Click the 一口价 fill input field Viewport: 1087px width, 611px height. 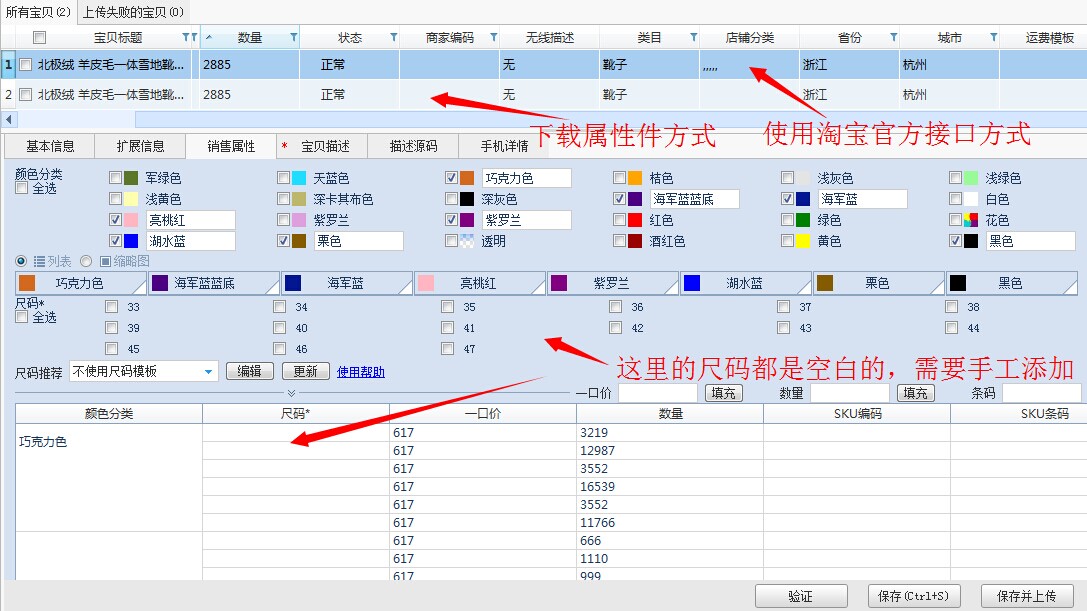(x=657, y=393)
